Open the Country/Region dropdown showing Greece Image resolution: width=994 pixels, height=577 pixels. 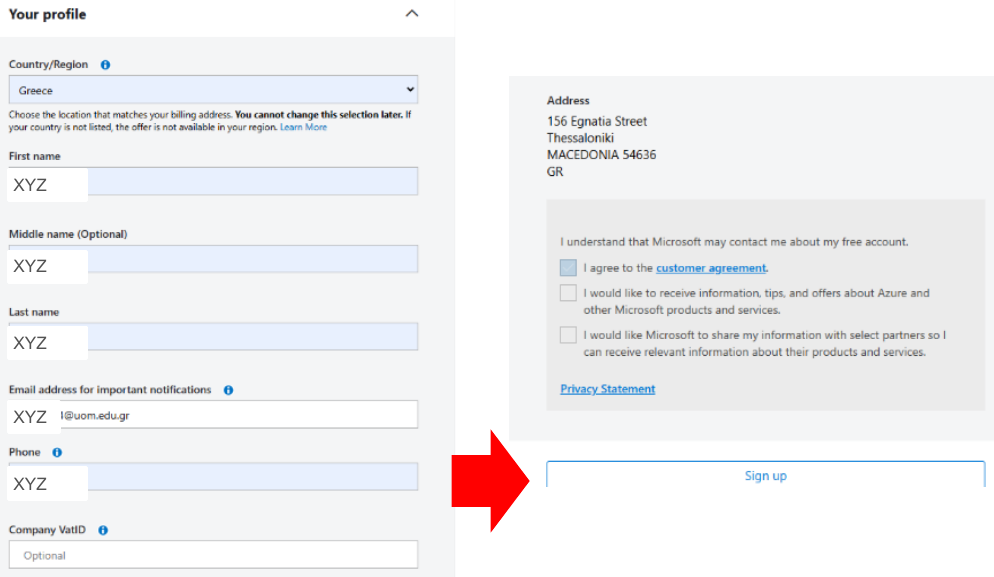coord(213,90)
